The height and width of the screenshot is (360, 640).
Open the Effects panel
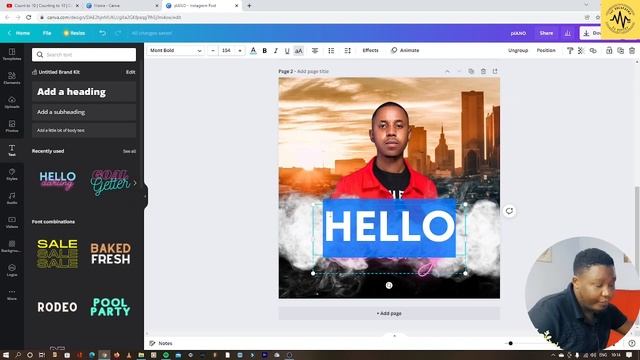(x=370, y=51)
